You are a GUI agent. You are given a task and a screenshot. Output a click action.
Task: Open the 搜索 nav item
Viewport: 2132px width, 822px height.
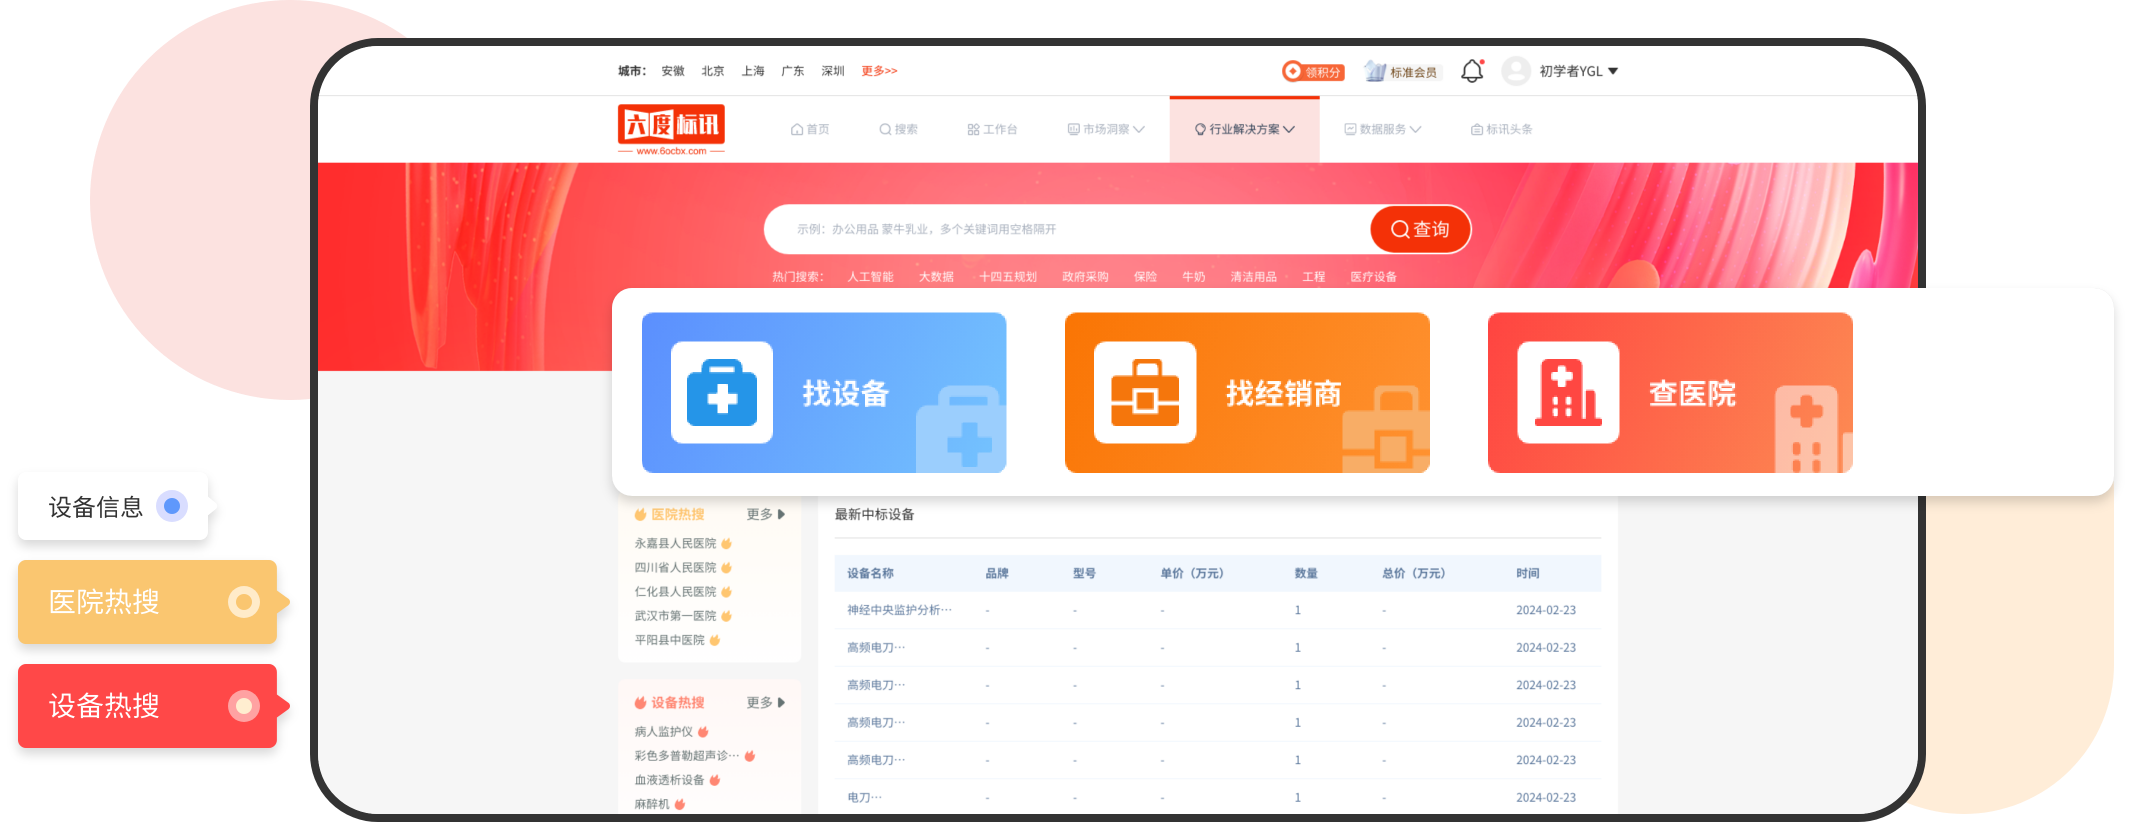pyautogui.click(x=898, y=129)
